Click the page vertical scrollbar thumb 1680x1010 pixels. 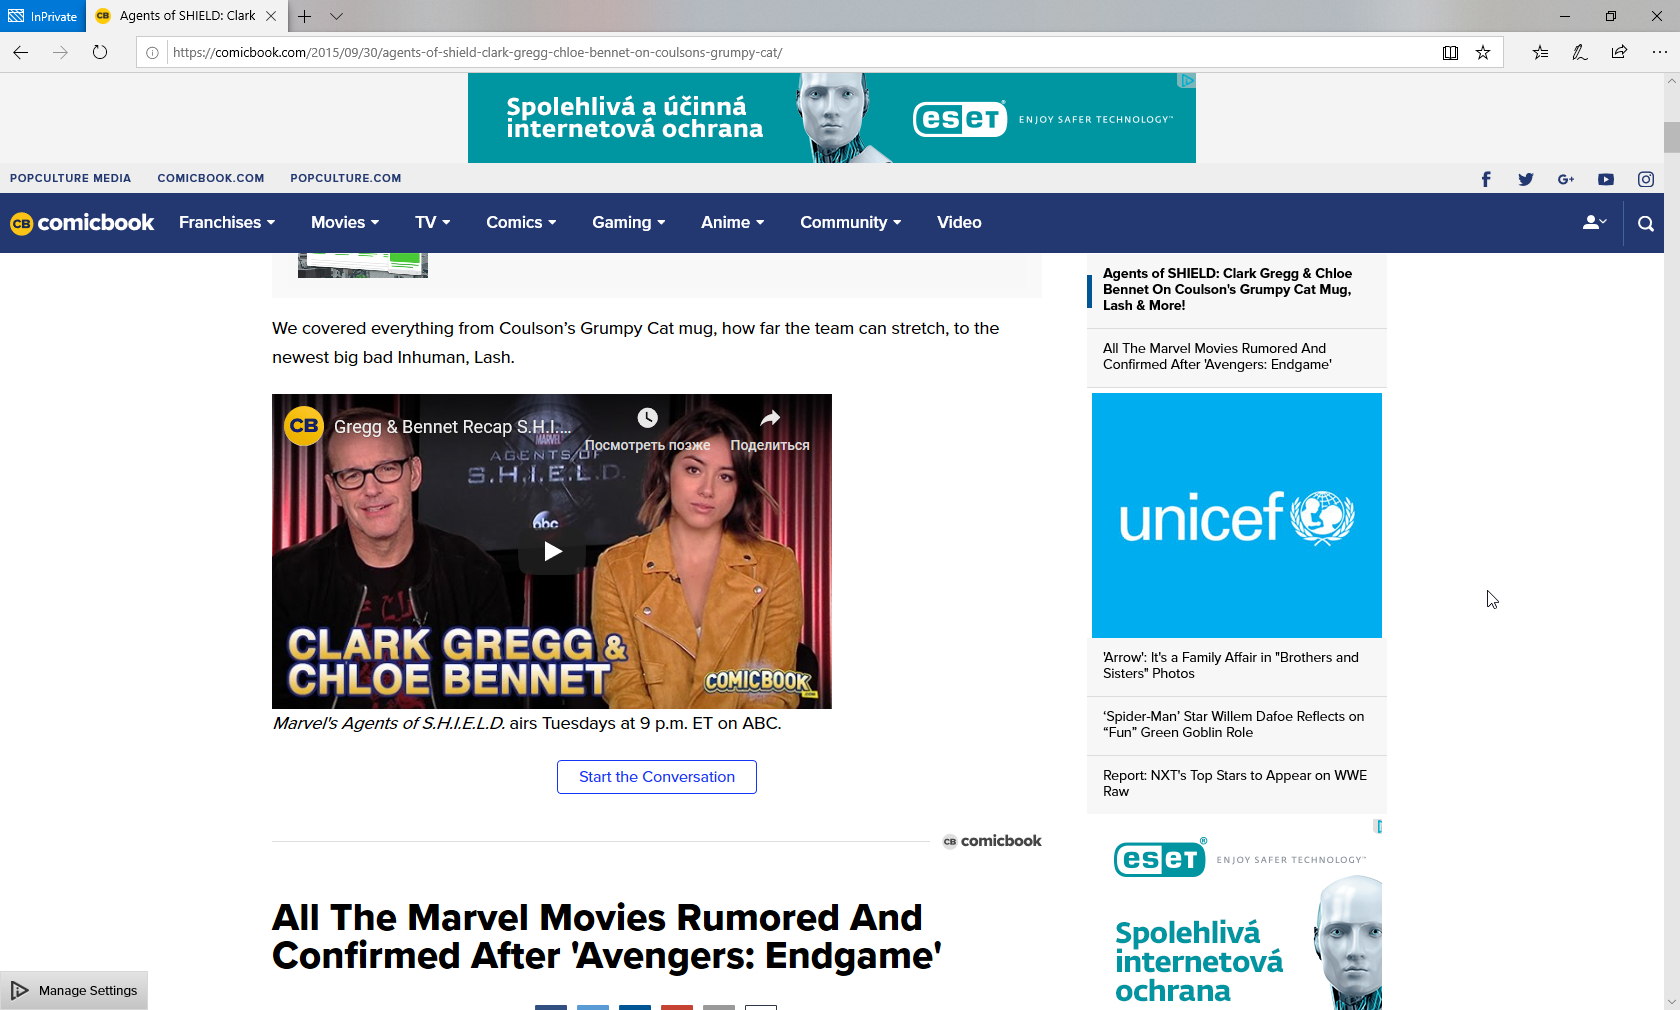pos(1671,137)
